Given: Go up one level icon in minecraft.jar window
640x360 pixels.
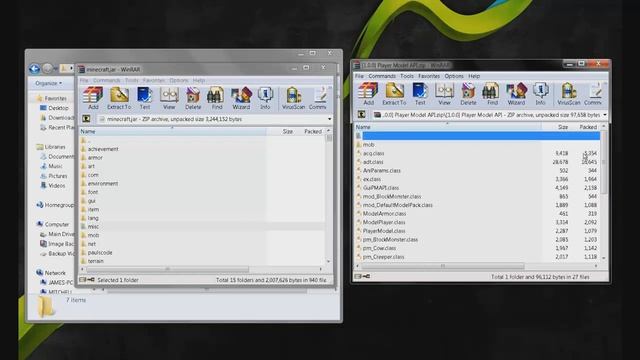Looking at the screenshot, I should coord(86,119).
